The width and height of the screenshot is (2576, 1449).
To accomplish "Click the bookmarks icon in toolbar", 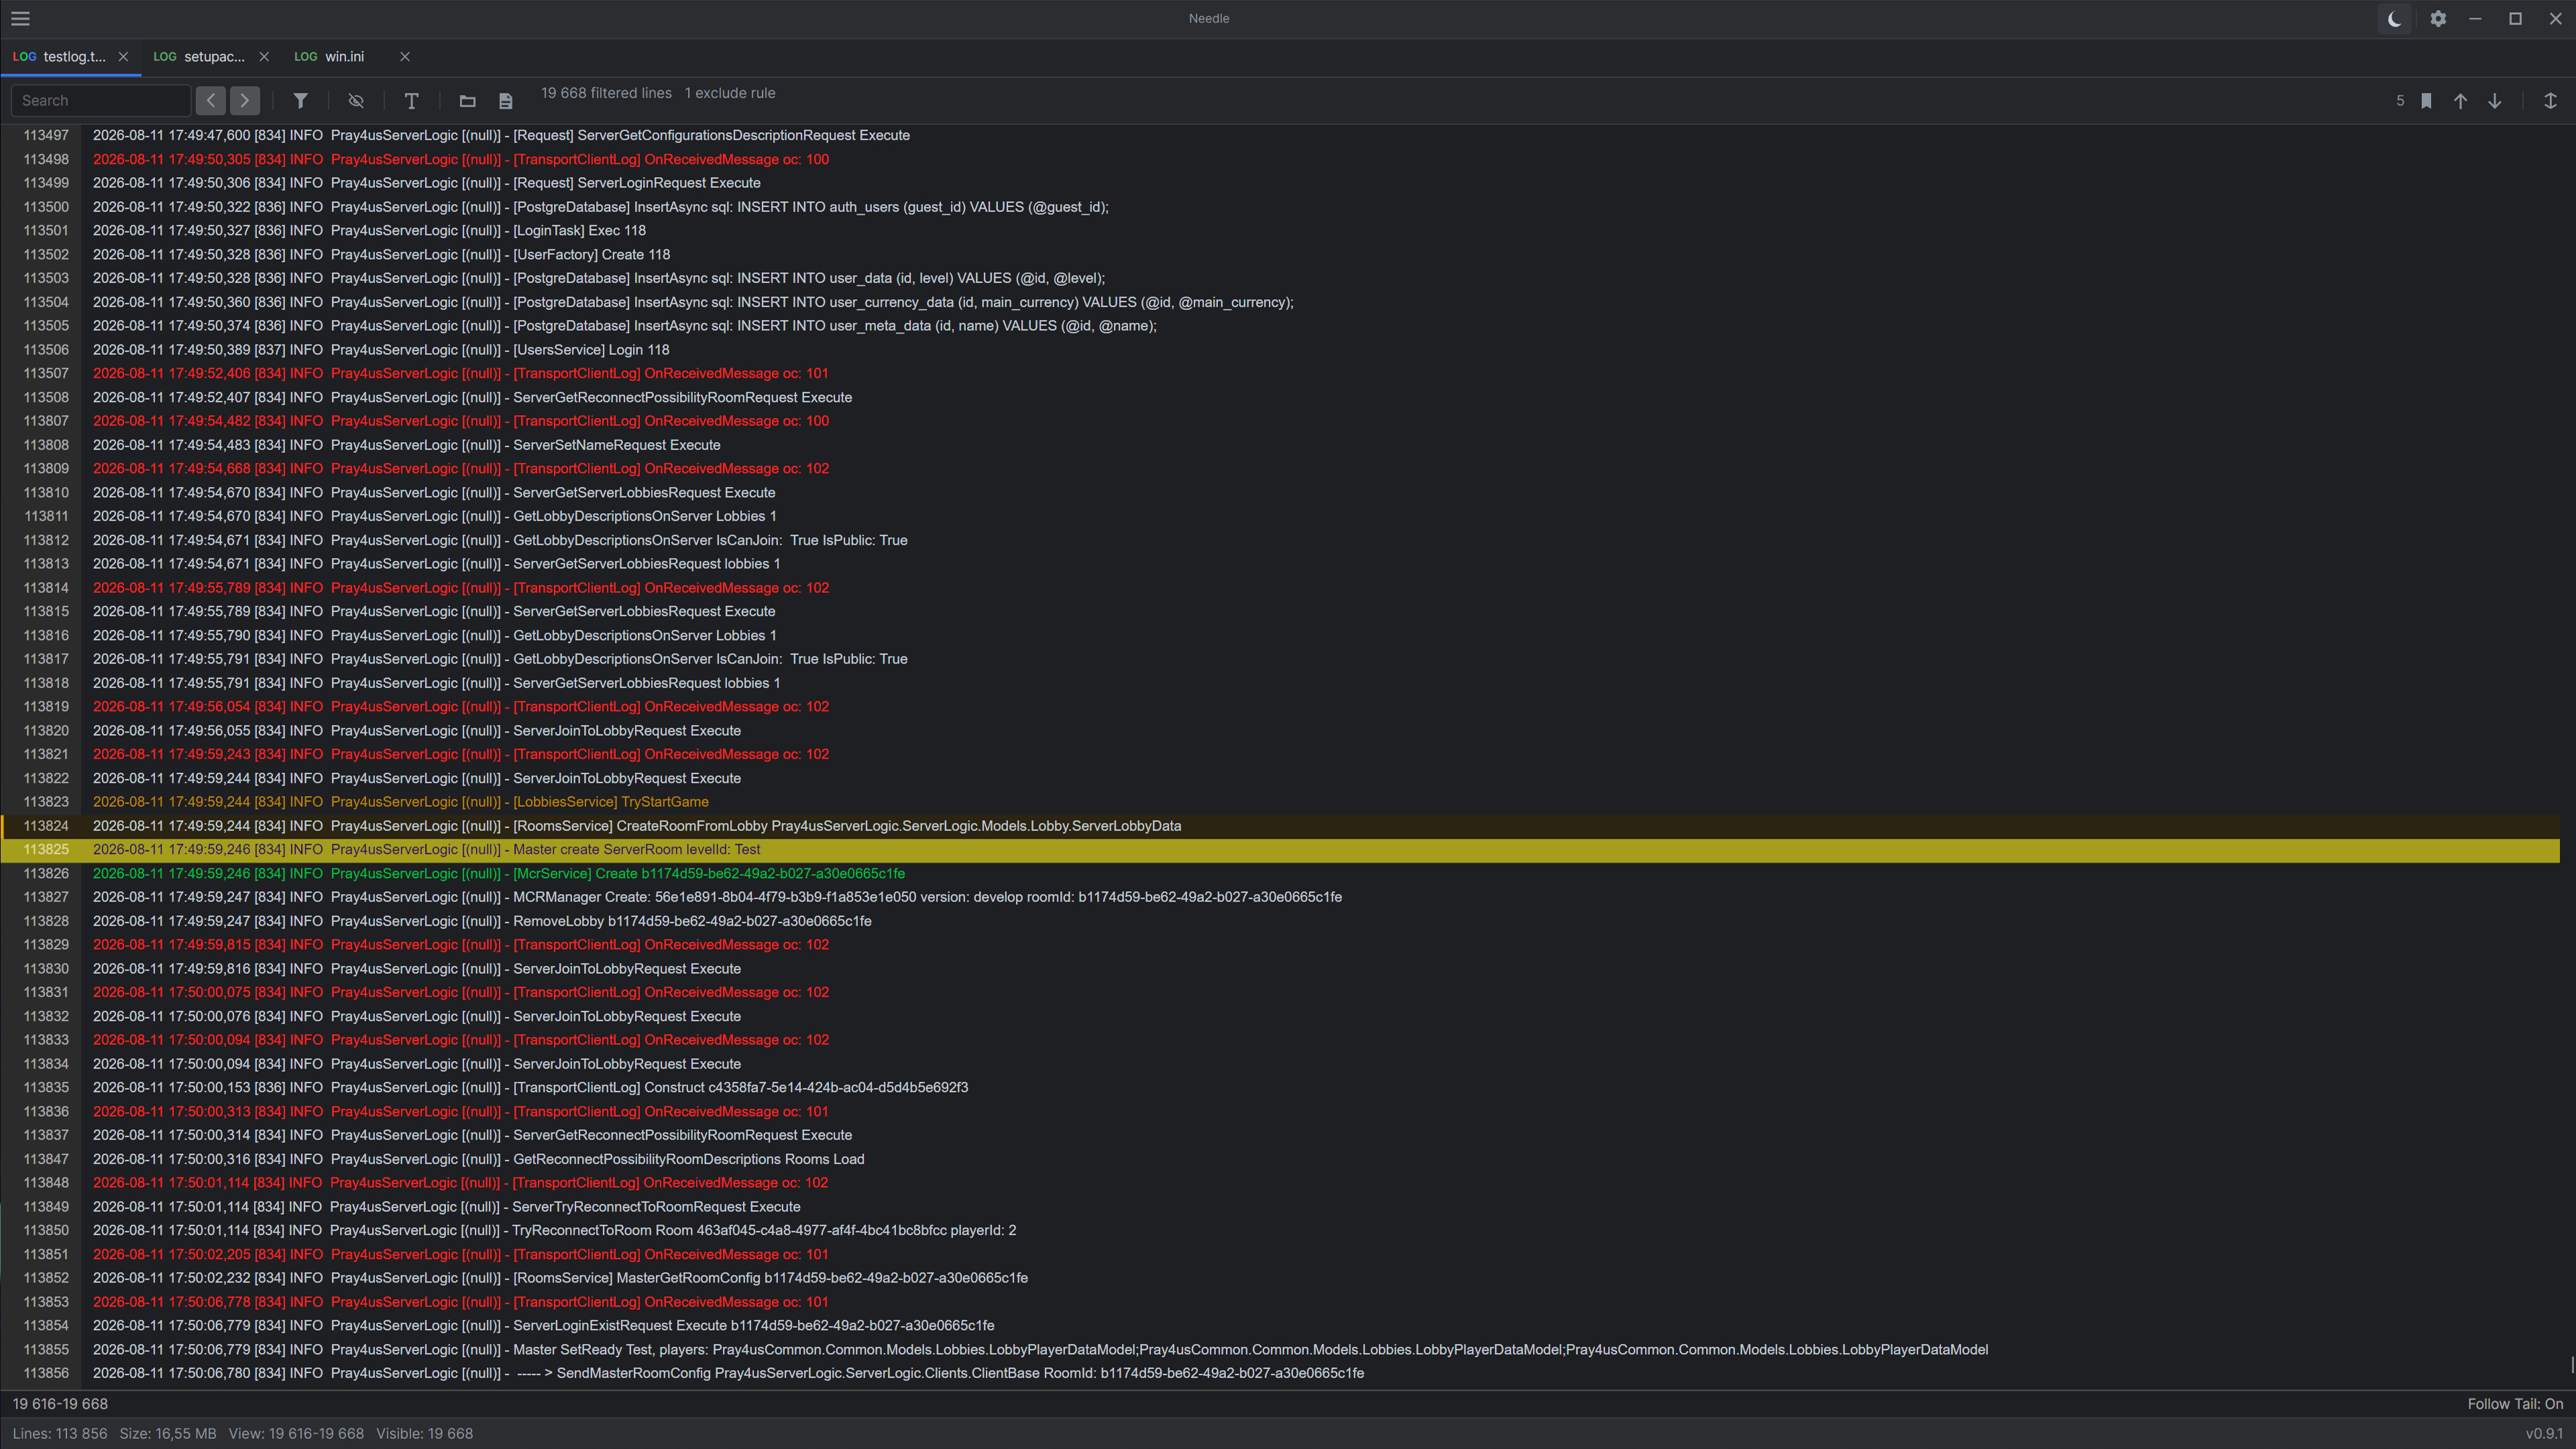I will pos(2426,101).
